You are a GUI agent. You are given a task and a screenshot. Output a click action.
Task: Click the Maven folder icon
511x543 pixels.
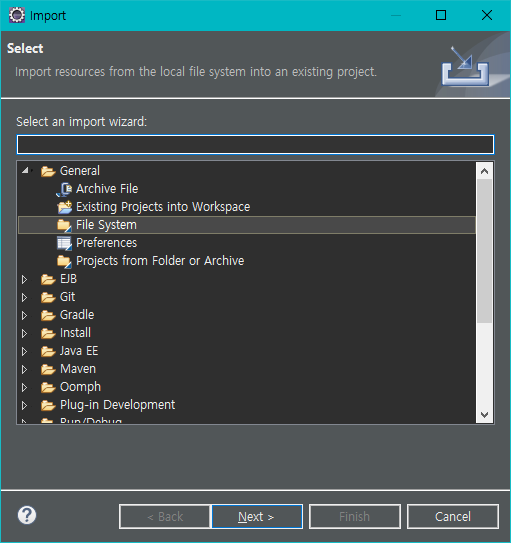[48, 369]
